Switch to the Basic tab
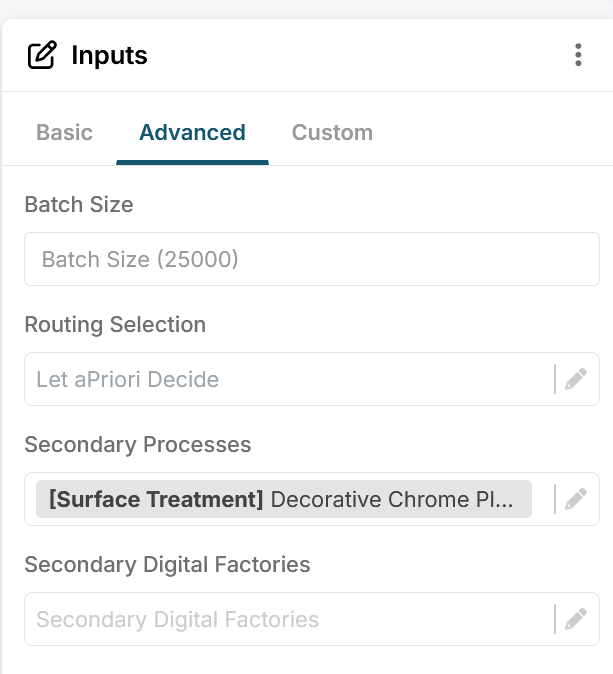Screen dimensions: 613x674 [x=64, y=132]
